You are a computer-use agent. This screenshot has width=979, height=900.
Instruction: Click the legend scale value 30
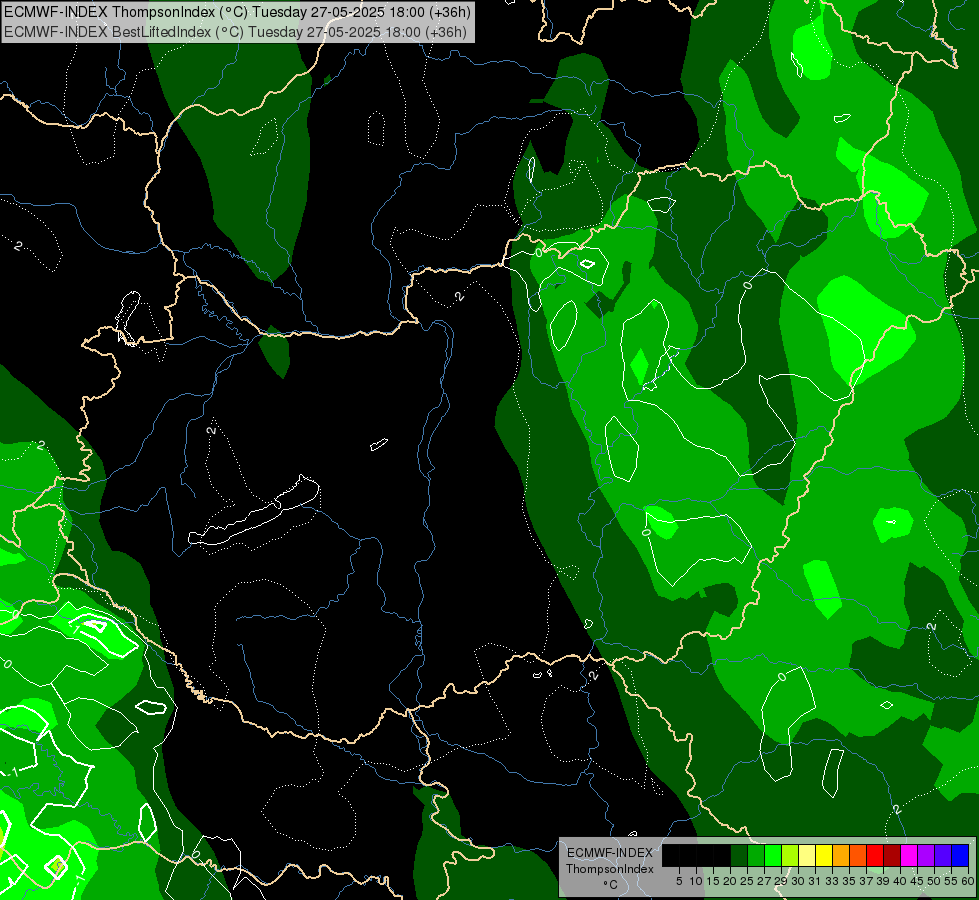(x=798, y=881)
